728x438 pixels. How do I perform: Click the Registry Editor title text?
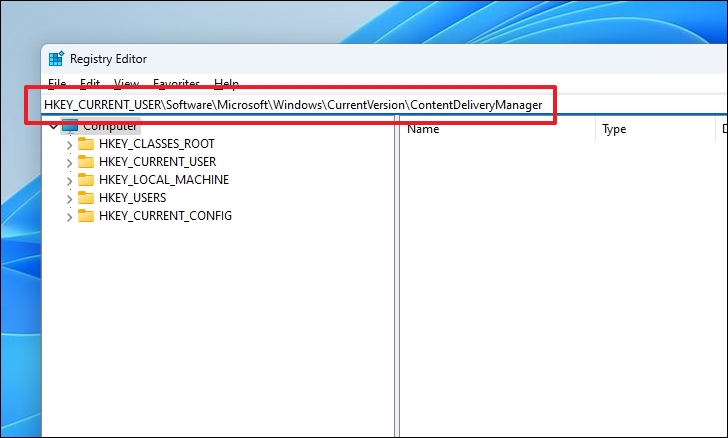click(x=108, y=59)
